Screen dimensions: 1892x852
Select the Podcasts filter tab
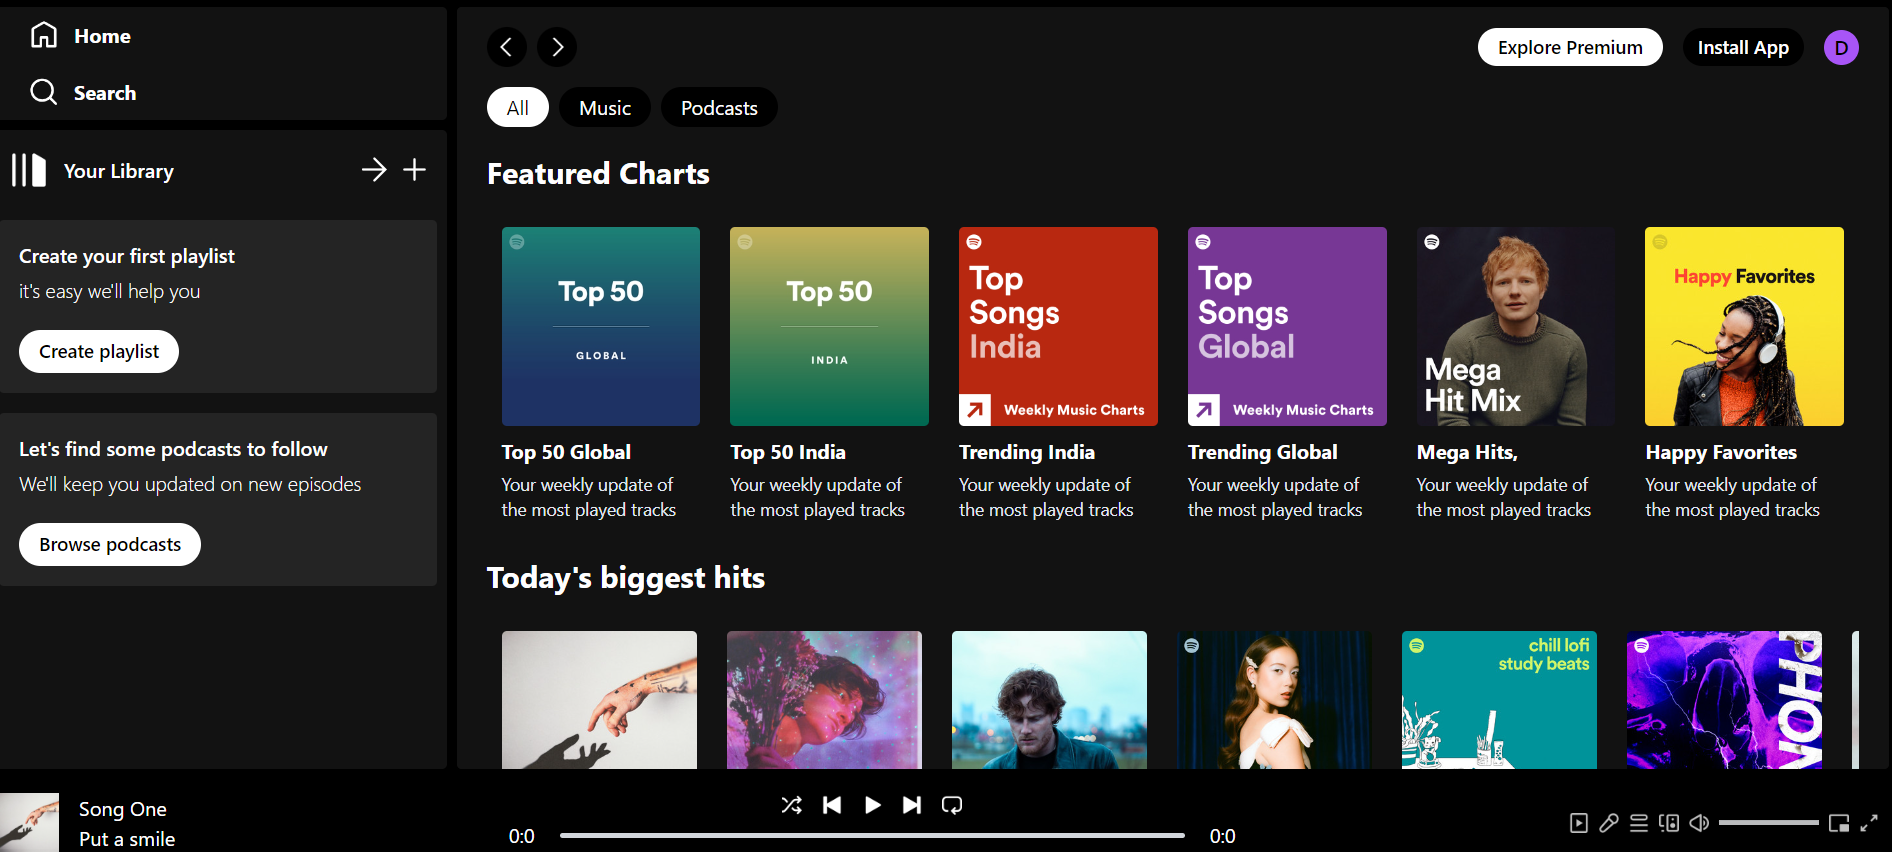tap(718, 108)
